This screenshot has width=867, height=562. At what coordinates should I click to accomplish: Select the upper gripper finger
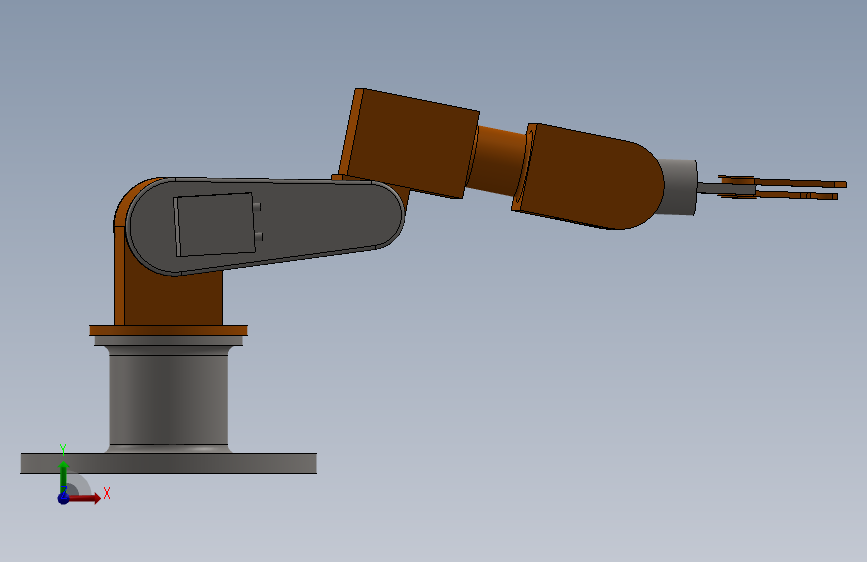(796, 182)
